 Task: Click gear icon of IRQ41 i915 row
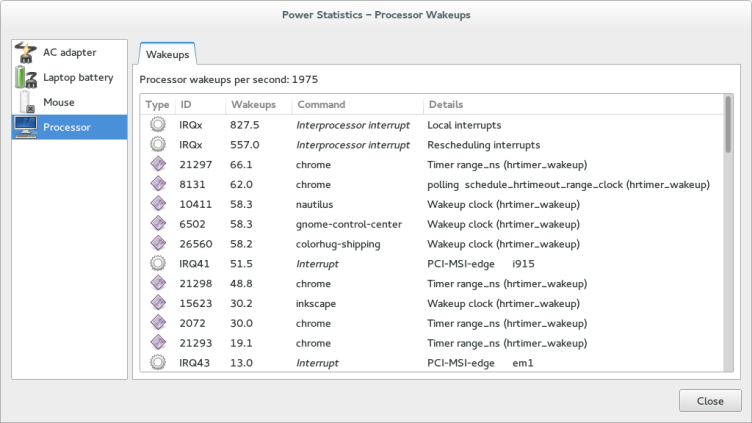click(157, 263)
